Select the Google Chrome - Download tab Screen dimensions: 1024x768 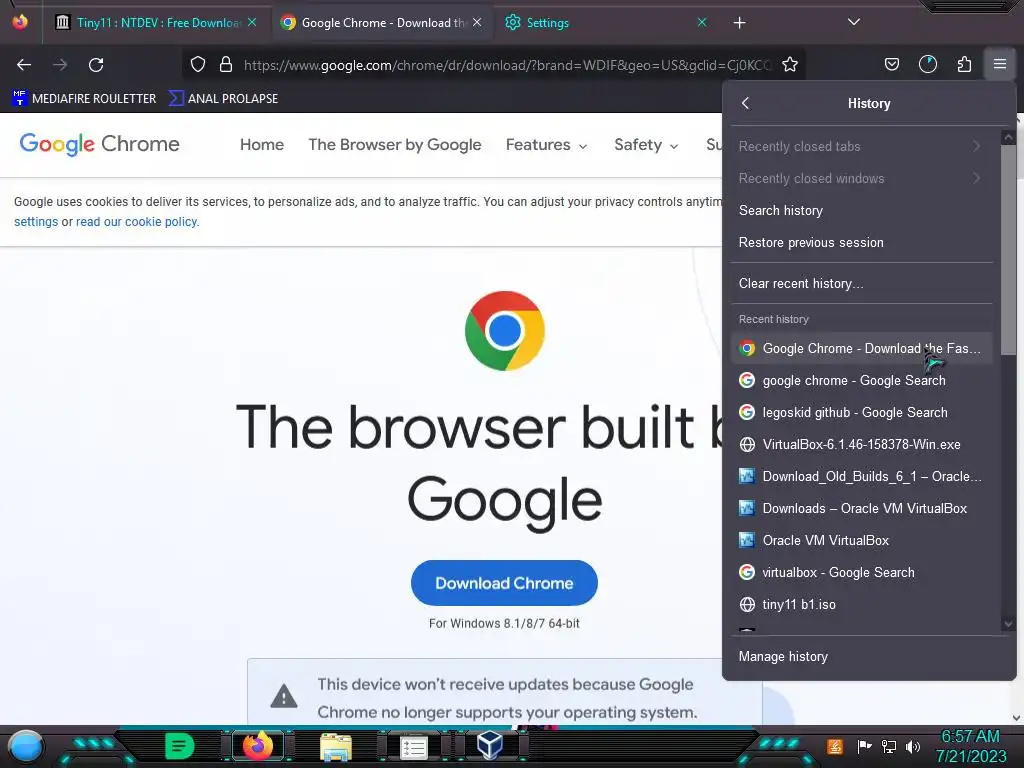click(382, 22)
